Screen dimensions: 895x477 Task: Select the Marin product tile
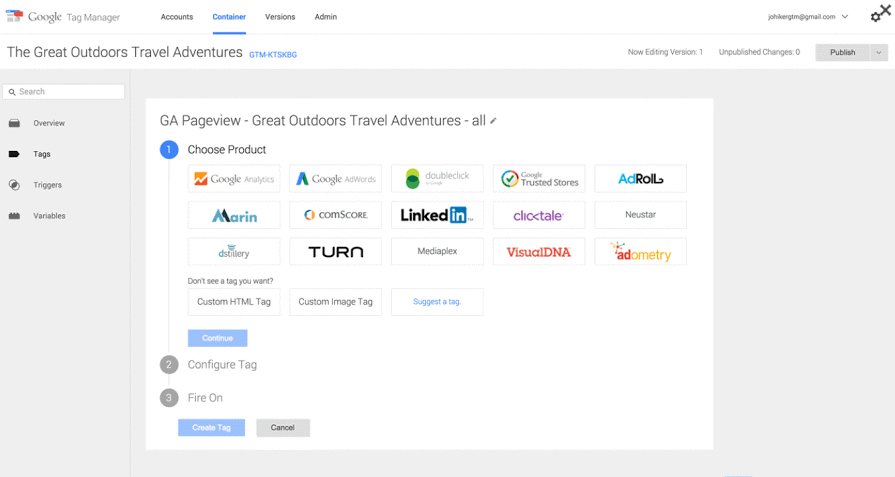234,215
